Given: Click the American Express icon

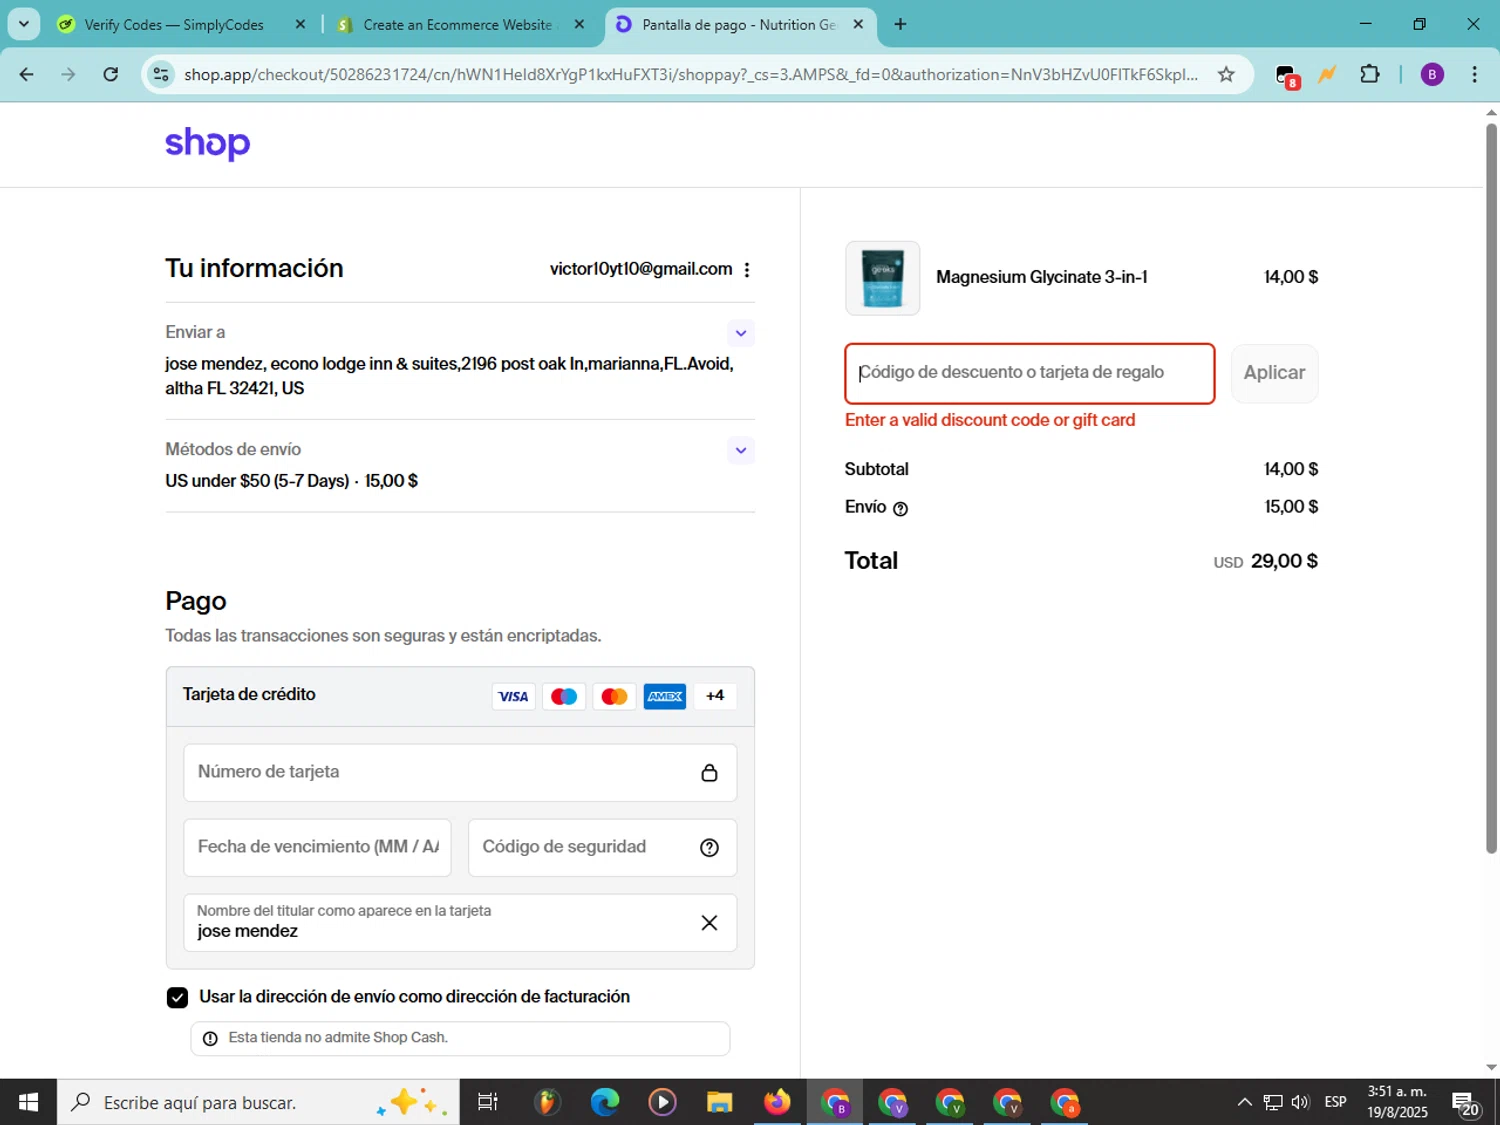Looking at the screenshot, I should tap(665, 697).
